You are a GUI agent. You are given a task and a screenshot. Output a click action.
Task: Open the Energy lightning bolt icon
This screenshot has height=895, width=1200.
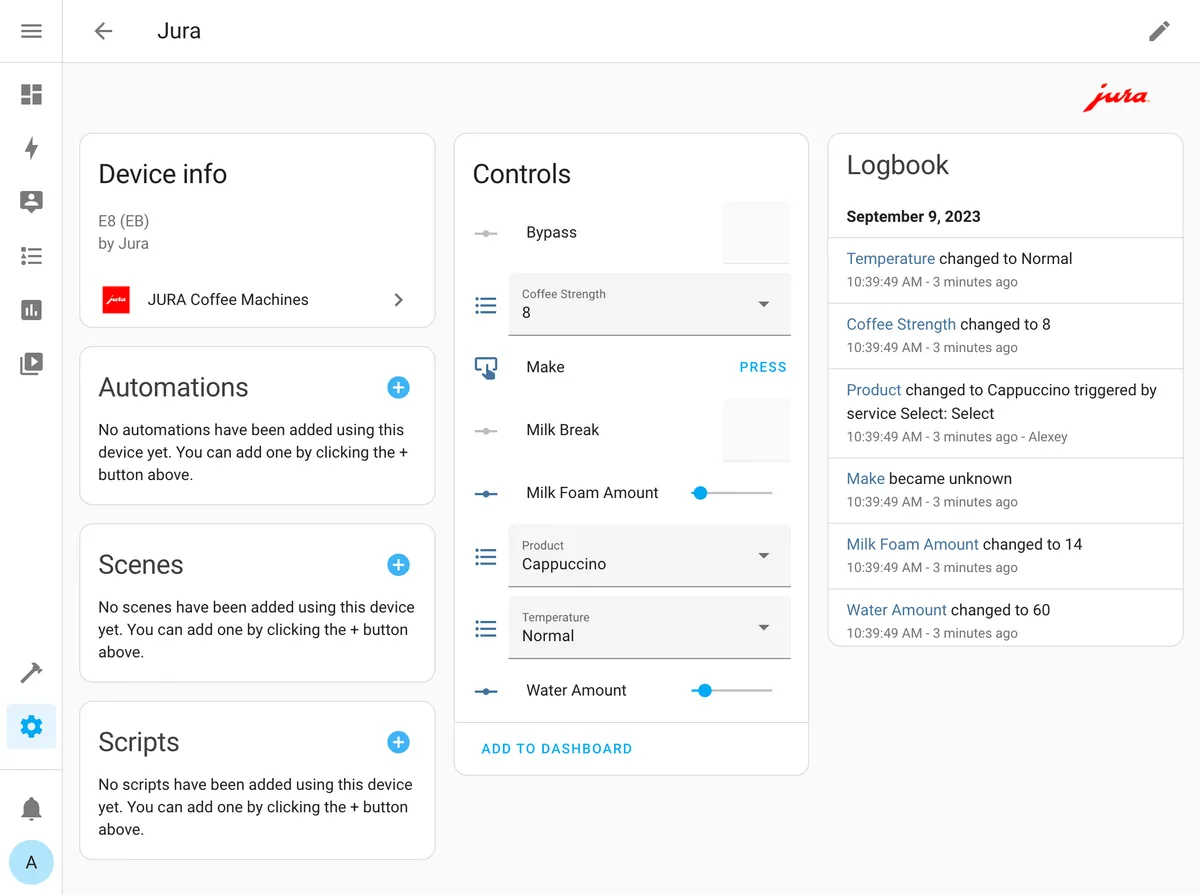[x=31, y=148]
